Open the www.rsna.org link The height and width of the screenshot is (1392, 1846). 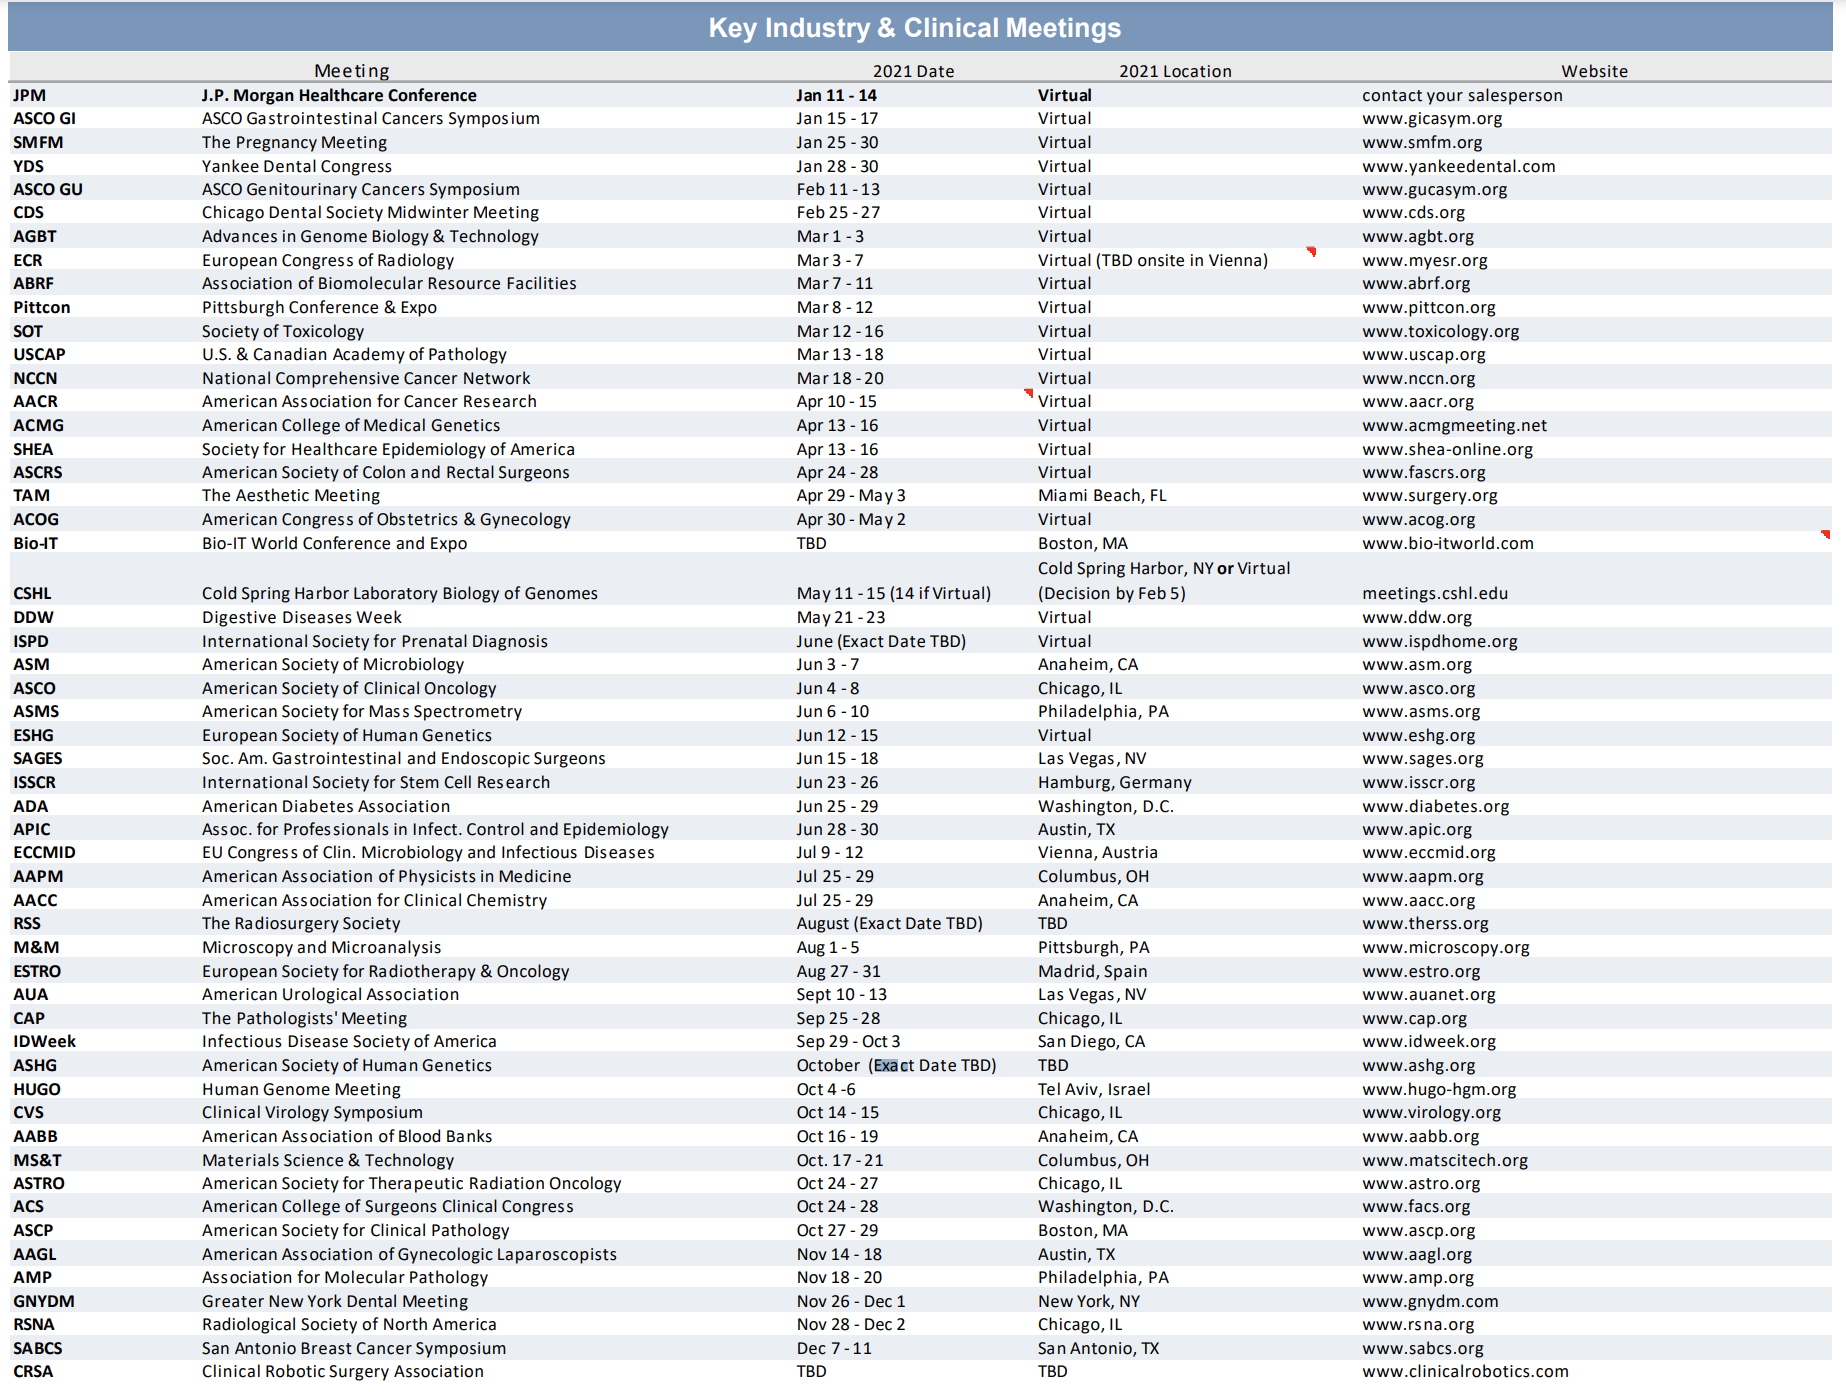click(x=1418, y=1325)
